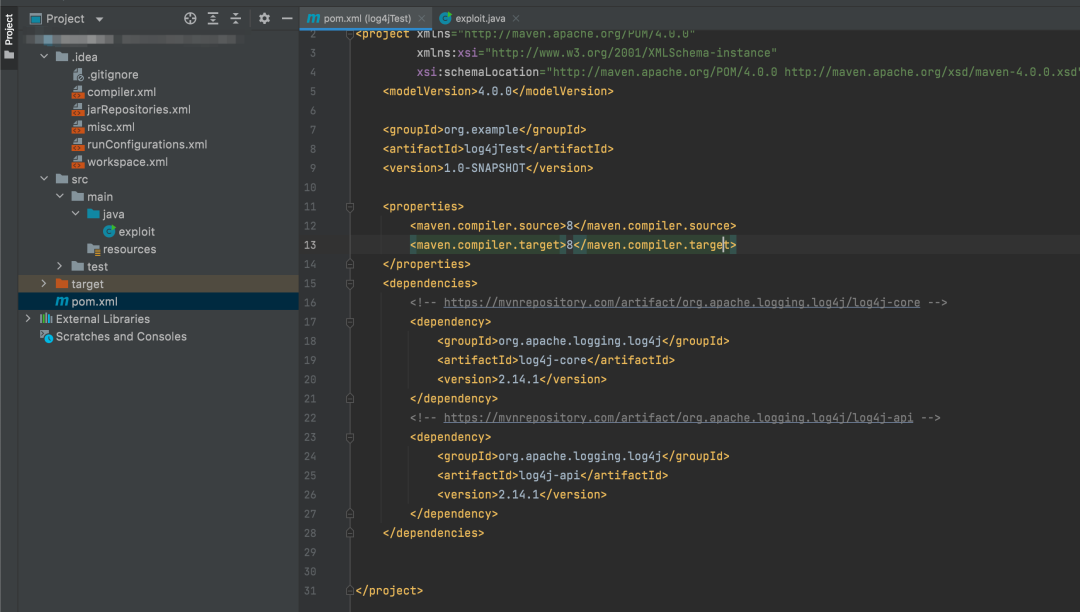Expand External Libraries node
1080x612 pixels.
click(28, 319)
